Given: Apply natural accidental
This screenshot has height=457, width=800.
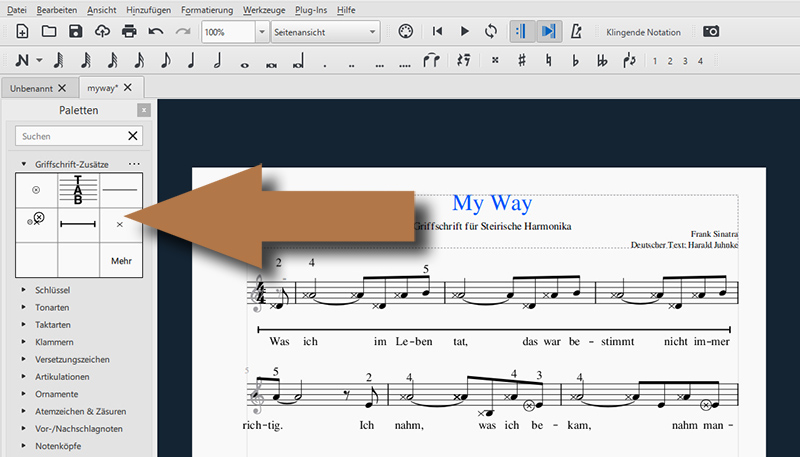Looking at the screenshot, I should pyautogui.click(x=548, y=61).
